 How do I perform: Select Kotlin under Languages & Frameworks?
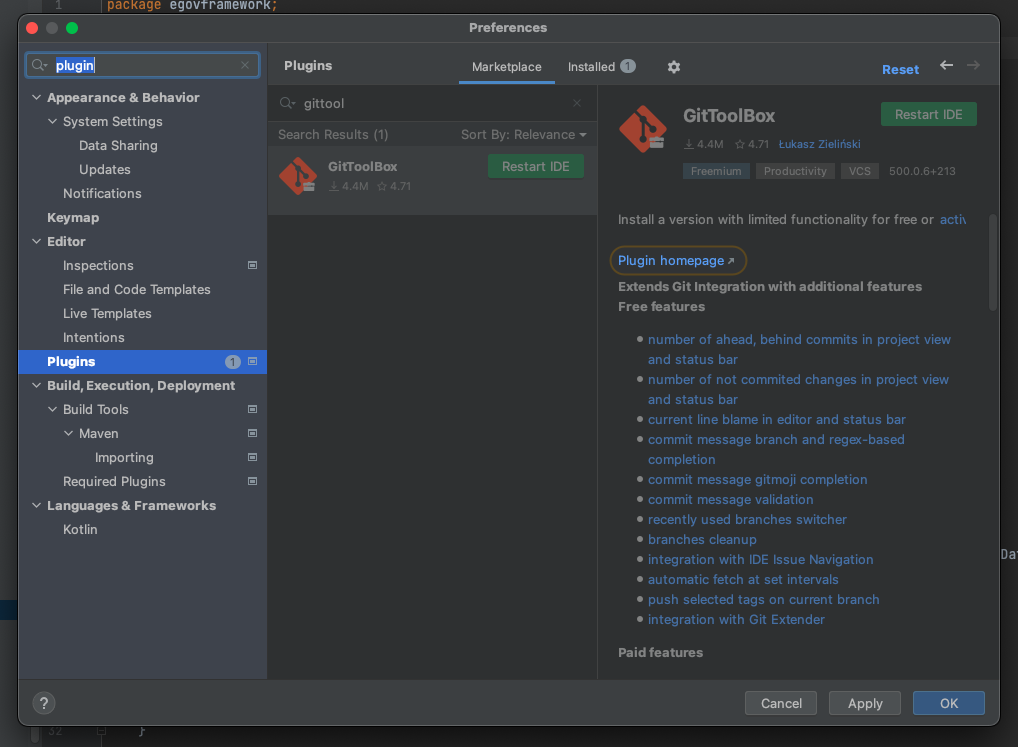[80, 530]
